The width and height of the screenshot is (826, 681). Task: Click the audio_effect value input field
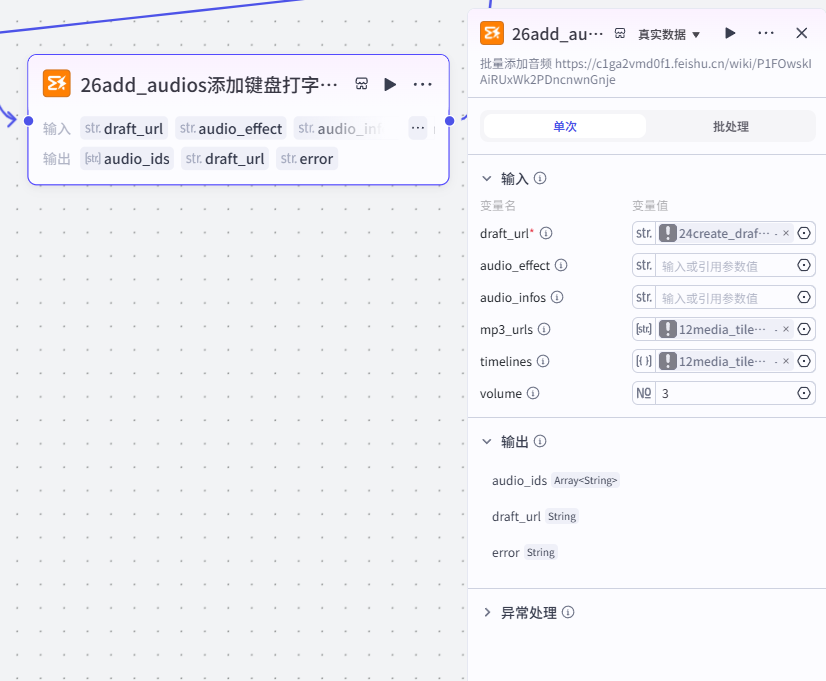coord(725,266)
